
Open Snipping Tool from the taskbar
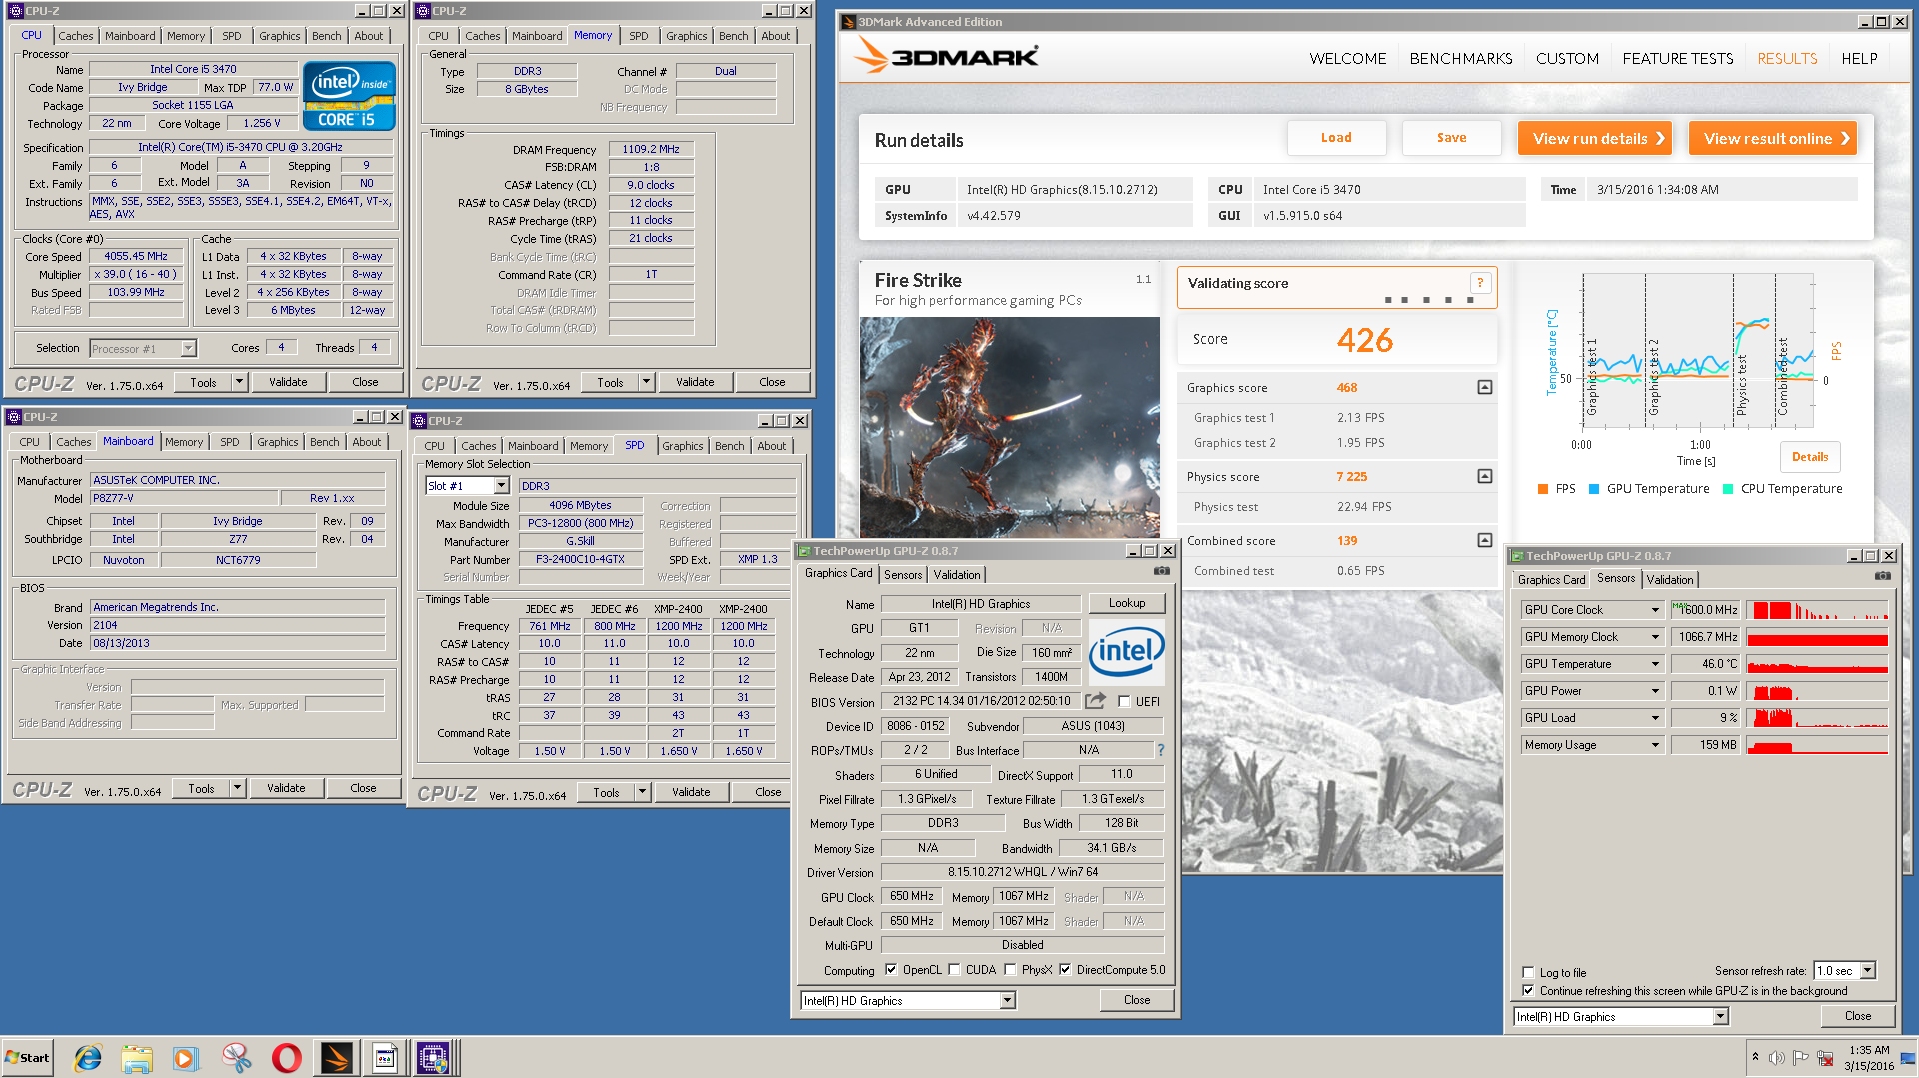[x=236, y=1058]
